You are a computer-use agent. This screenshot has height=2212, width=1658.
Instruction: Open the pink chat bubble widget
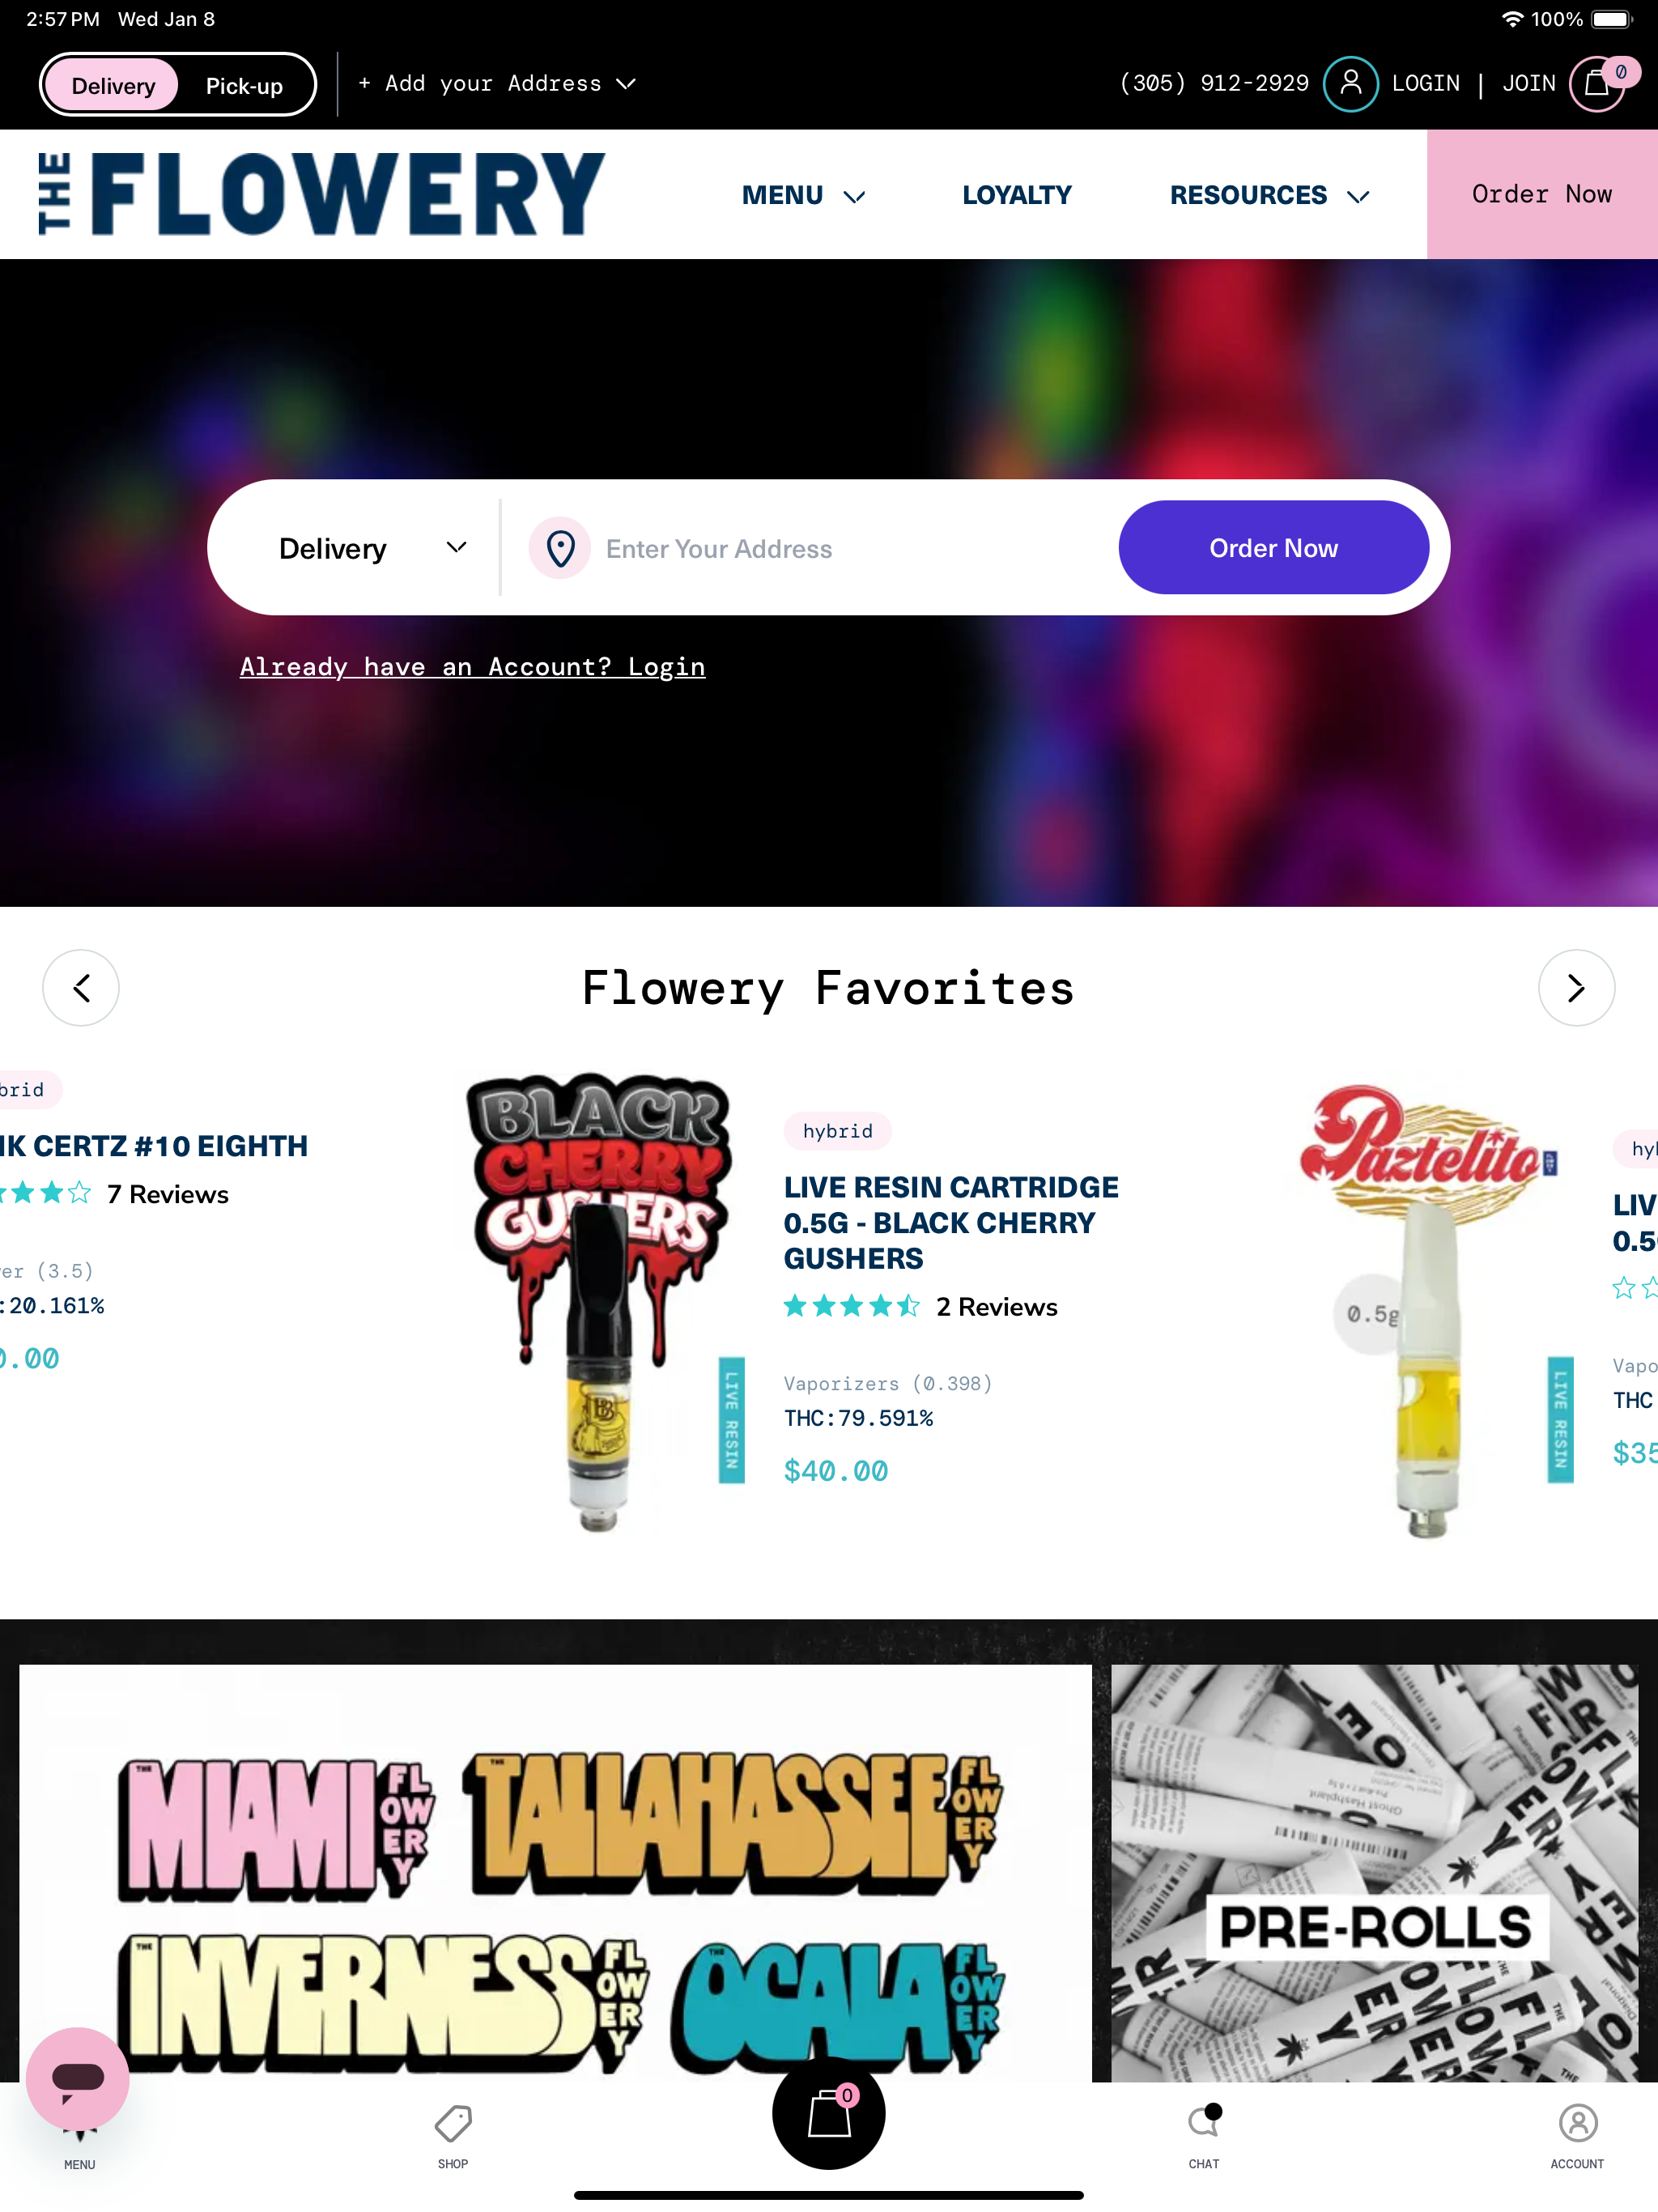[x=78, y=2078]
